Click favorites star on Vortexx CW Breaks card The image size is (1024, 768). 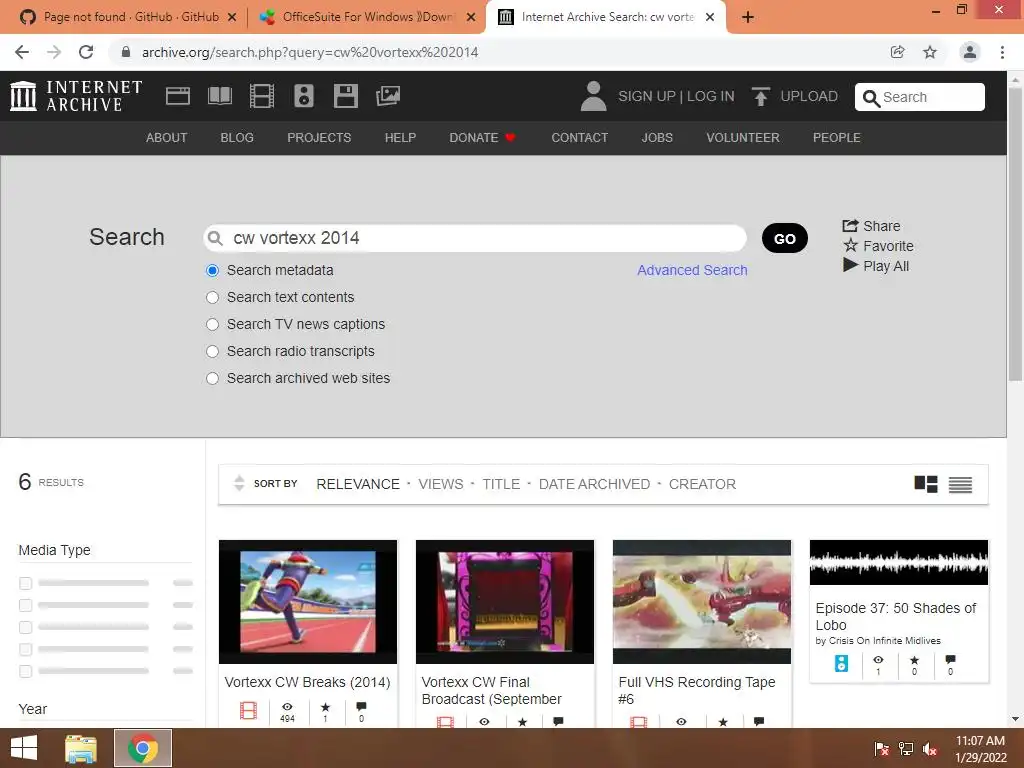coord(325,707)
